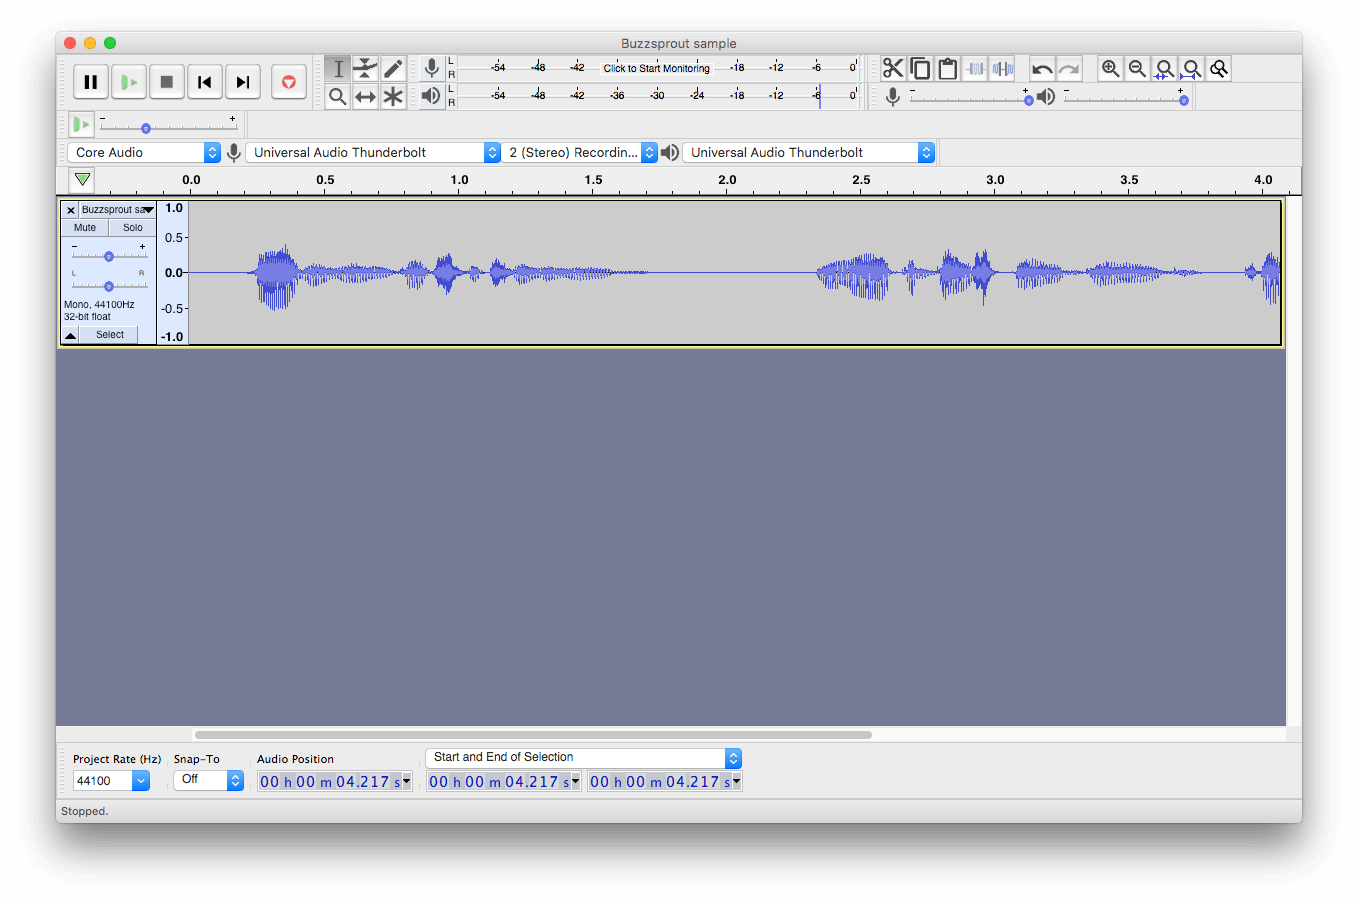
Task: Solo the Buzzsprout sample track
Action: coord(132,227)
